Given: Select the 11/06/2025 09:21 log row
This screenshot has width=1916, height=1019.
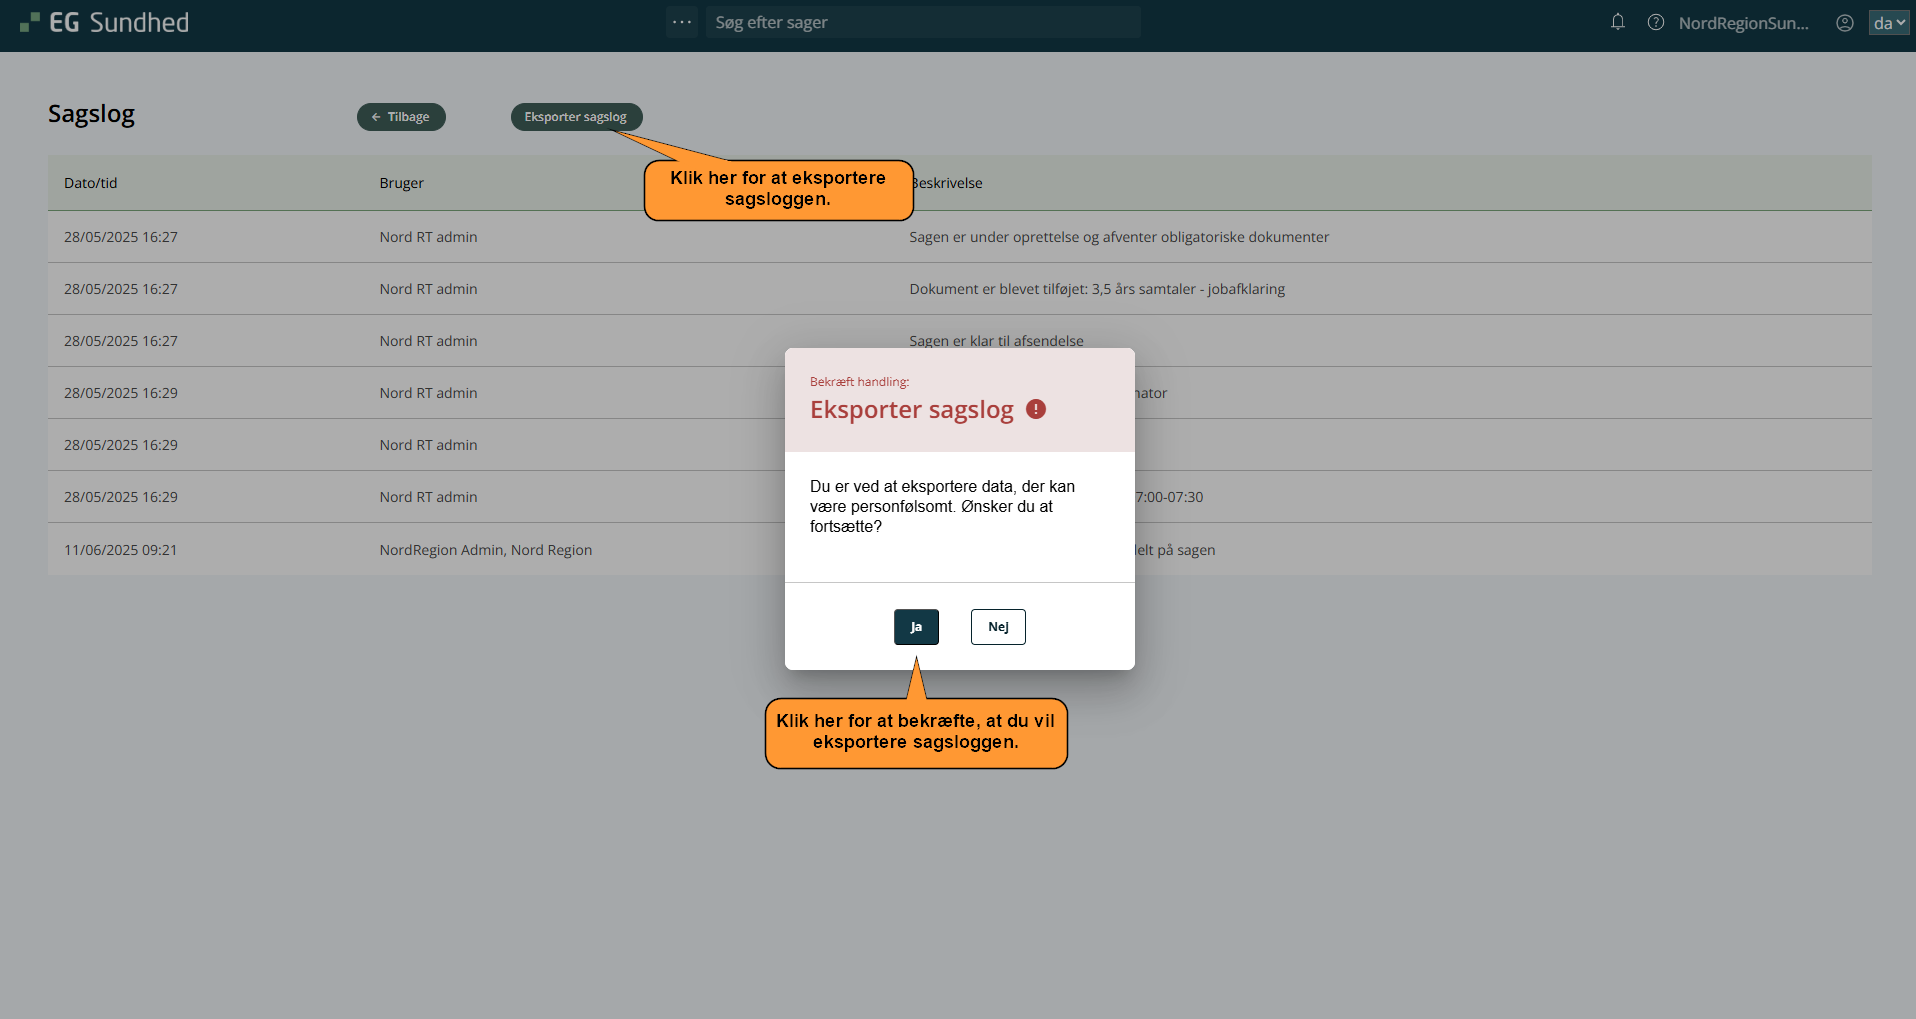Looking at the screenshot, I should [x=121, y=550].
